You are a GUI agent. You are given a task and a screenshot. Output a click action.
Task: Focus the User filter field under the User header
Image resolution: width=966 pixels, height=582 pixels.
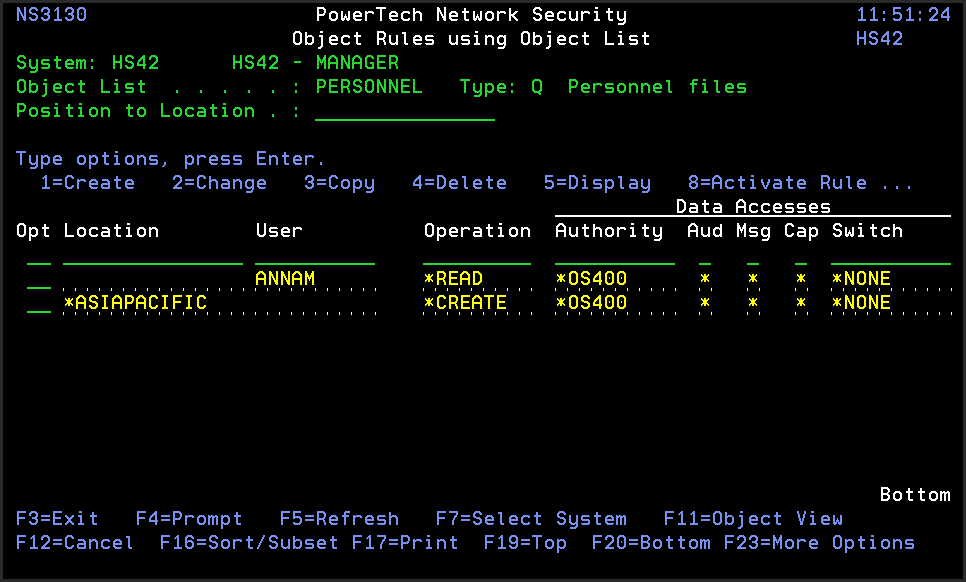[x=314, y=255]
